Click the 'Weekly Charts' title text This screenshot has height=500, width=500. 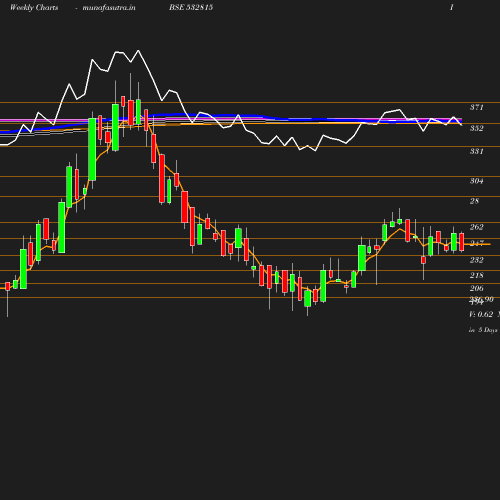point(34,7)
